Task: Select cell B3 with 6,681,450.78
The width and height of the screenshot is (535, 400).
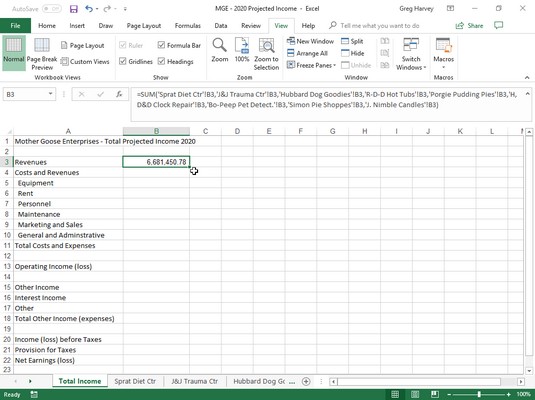Action: click(x=156, y=162)
